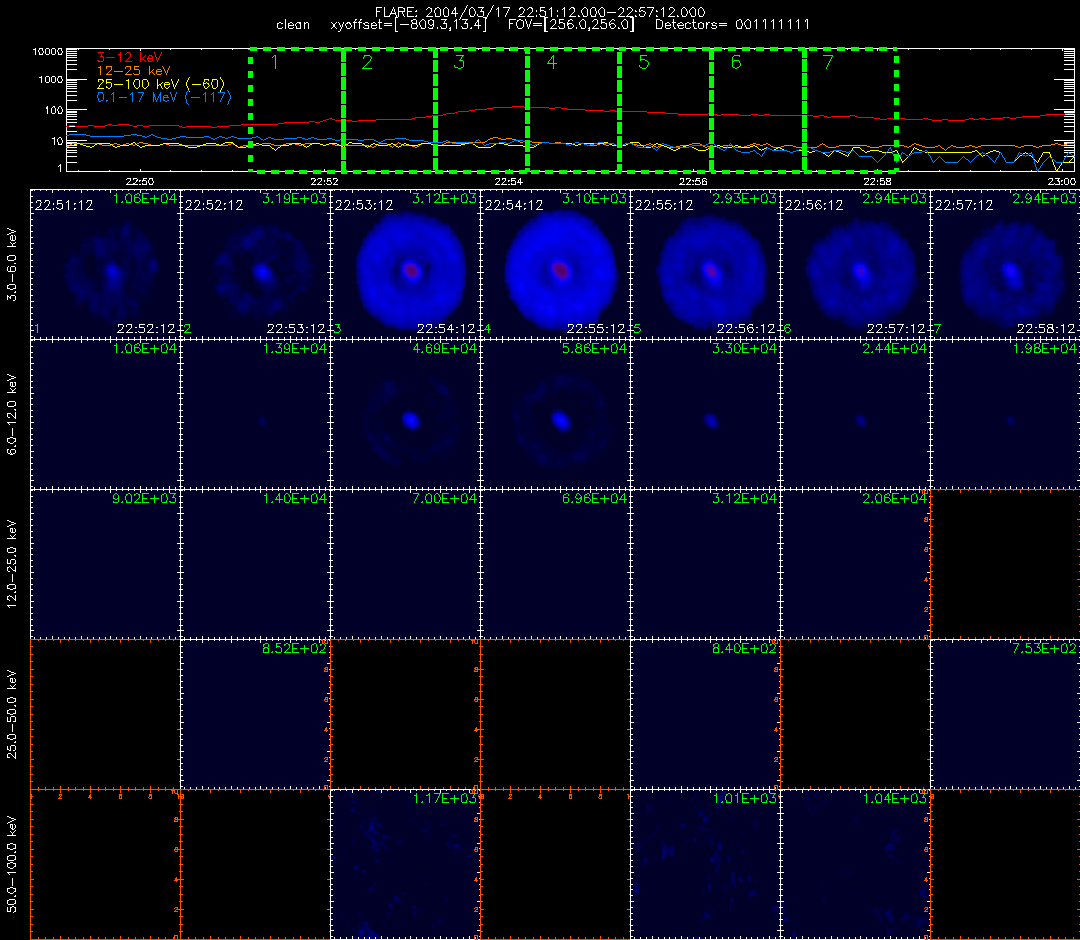Click the '23:00' time axis label
The height and width of the screenshot is (940, 1080).
click(1061, 181)
